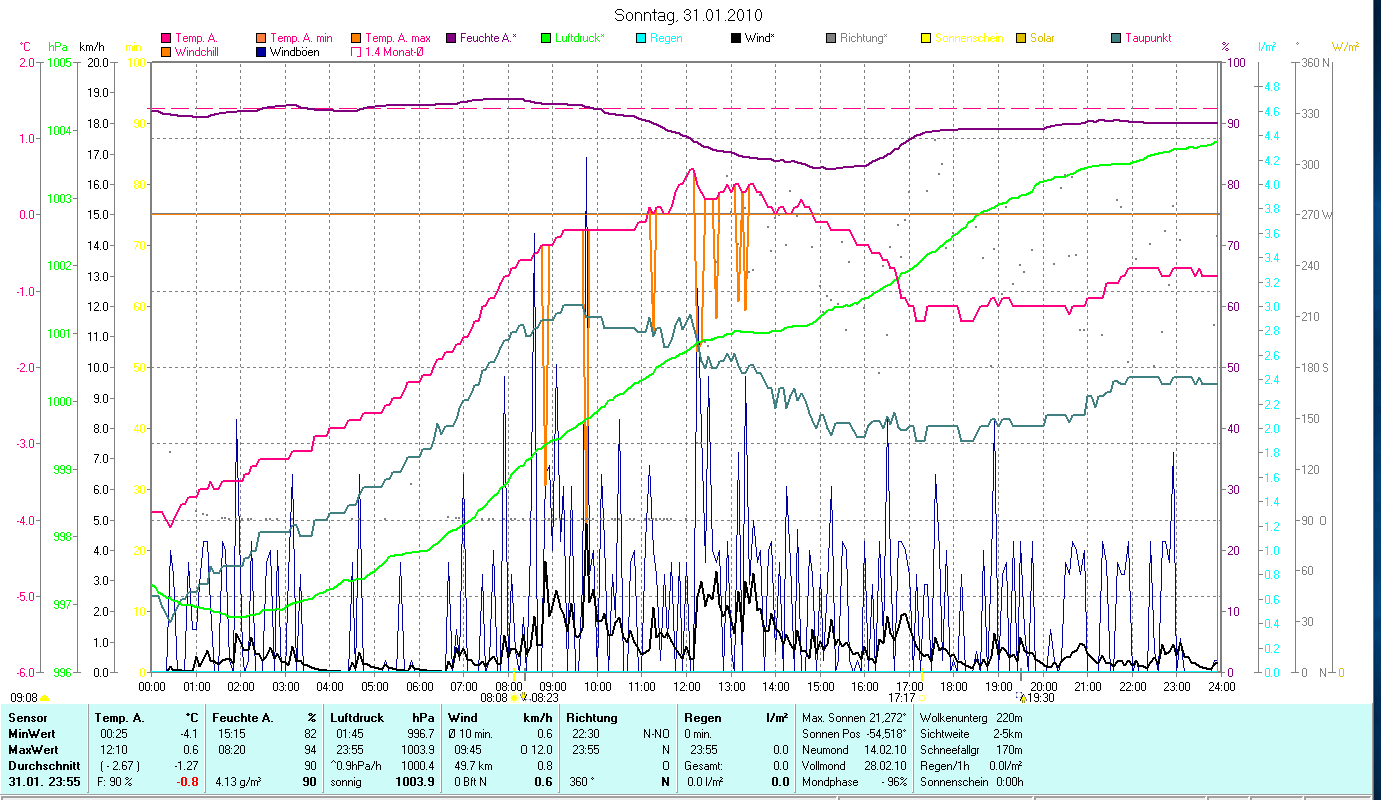
Task: Click the chart title Sonntag, 31.01.2010
Action: (x=688, y=15)
